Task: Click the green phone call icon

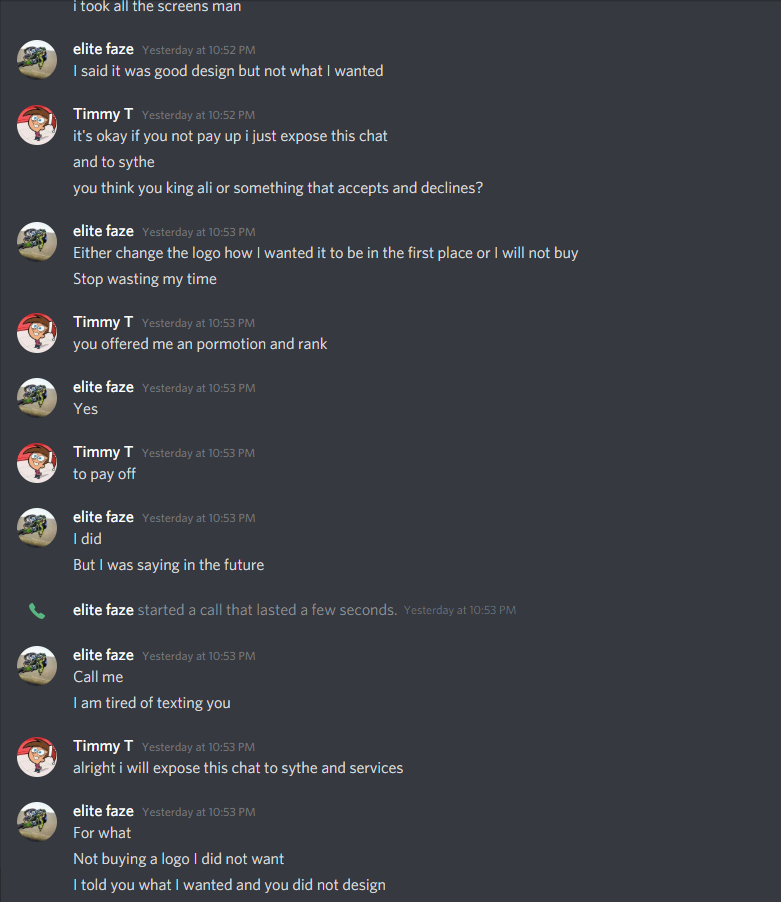Action: click(37, 610)
